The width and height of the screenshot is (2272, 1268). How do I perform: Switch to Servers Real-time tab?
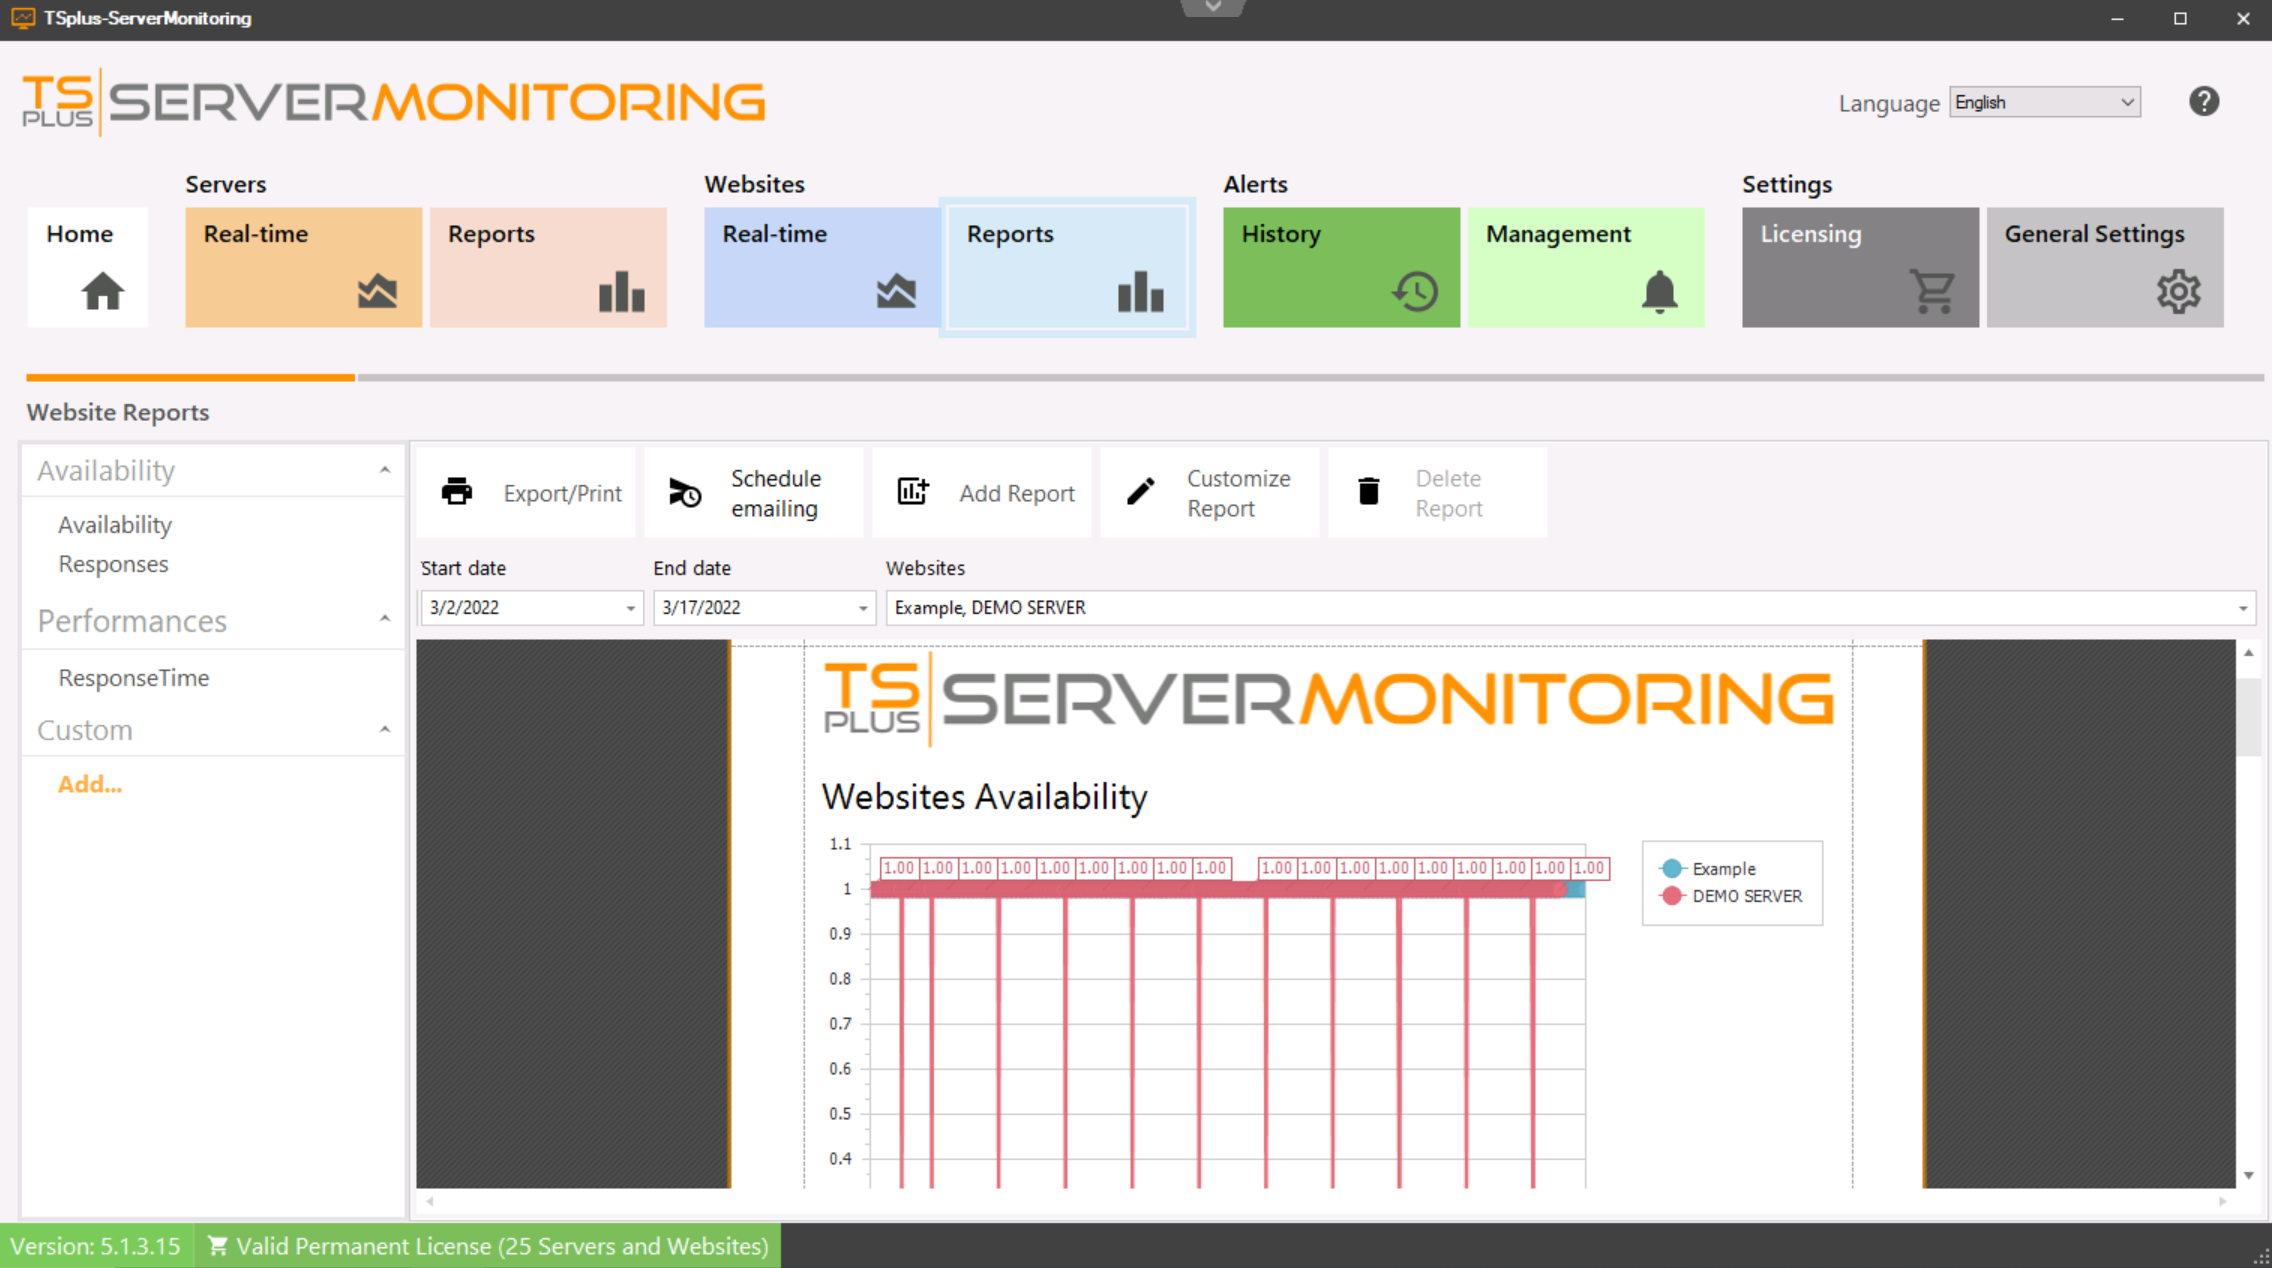click(x=303, y=267)
